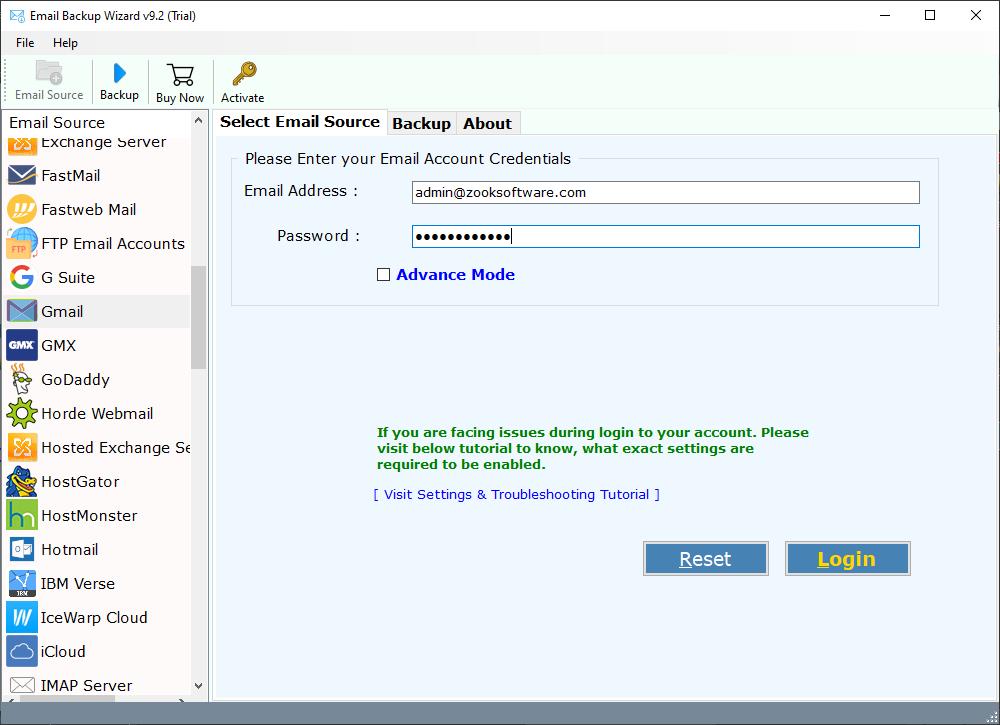
Task: Click the Activate key icon
Action: point(242,80)
